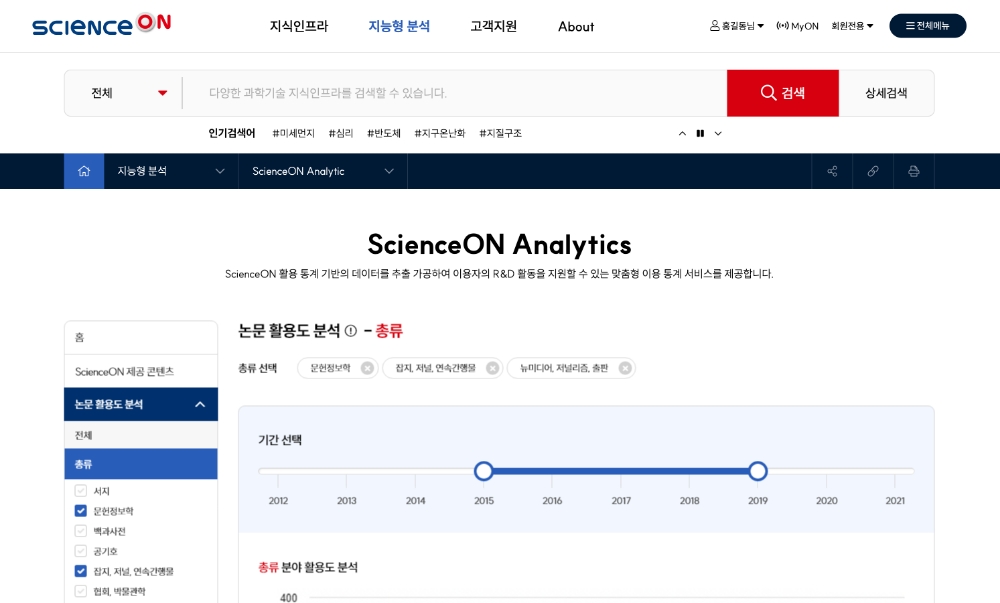The image size is (1000, 603).
Task: Click the #지질구조 popular keyword
Action: coord(500,133)
